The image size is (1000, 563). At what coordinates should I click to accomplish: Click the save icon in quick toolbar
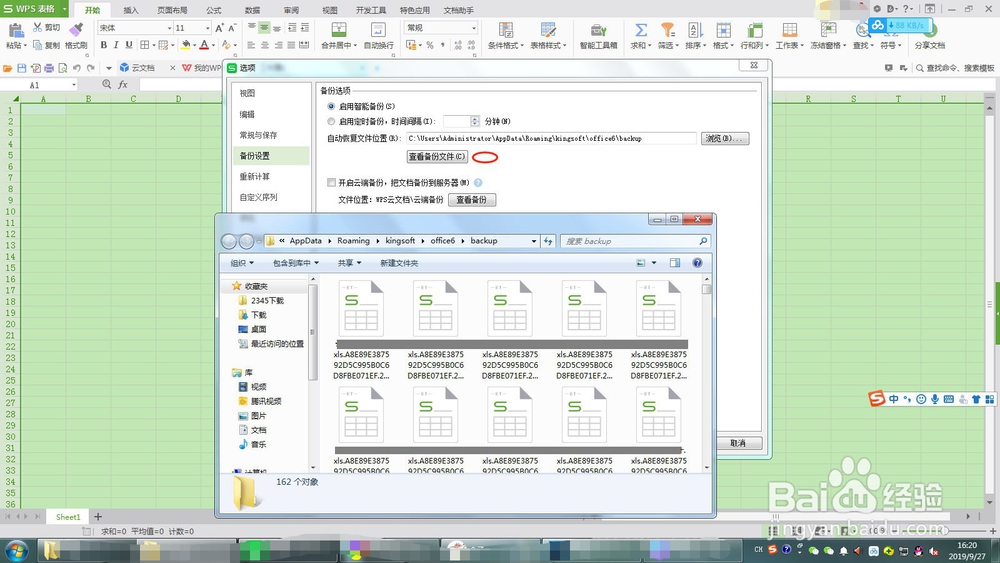pos(22,68)
